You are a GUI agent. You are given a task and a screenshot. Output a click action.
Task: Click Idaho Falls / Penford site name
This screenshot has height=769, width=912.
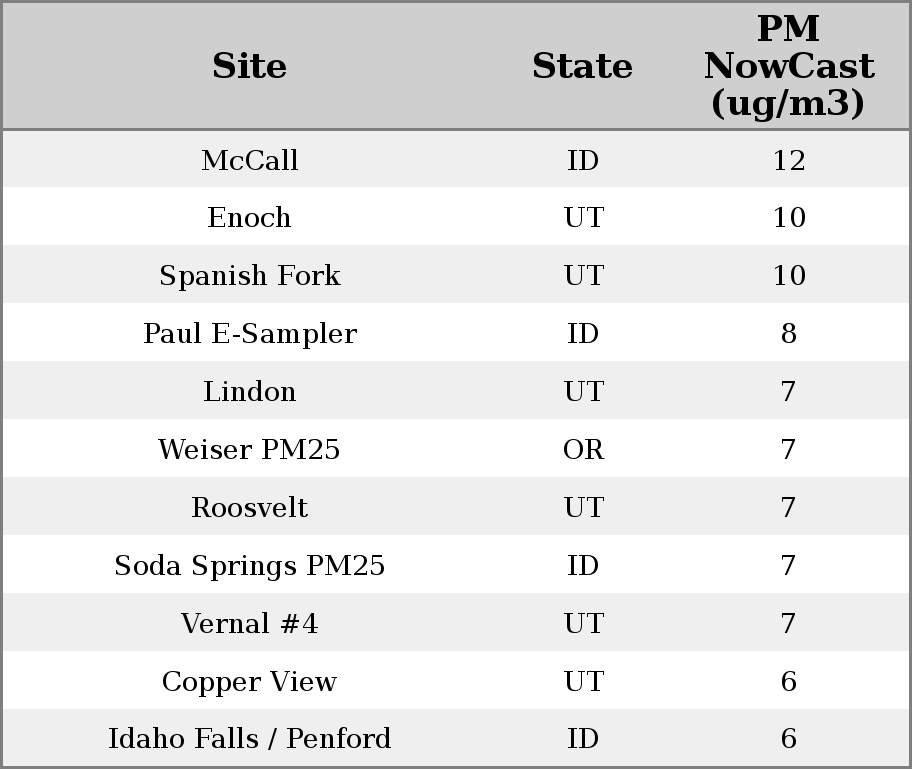249,739
